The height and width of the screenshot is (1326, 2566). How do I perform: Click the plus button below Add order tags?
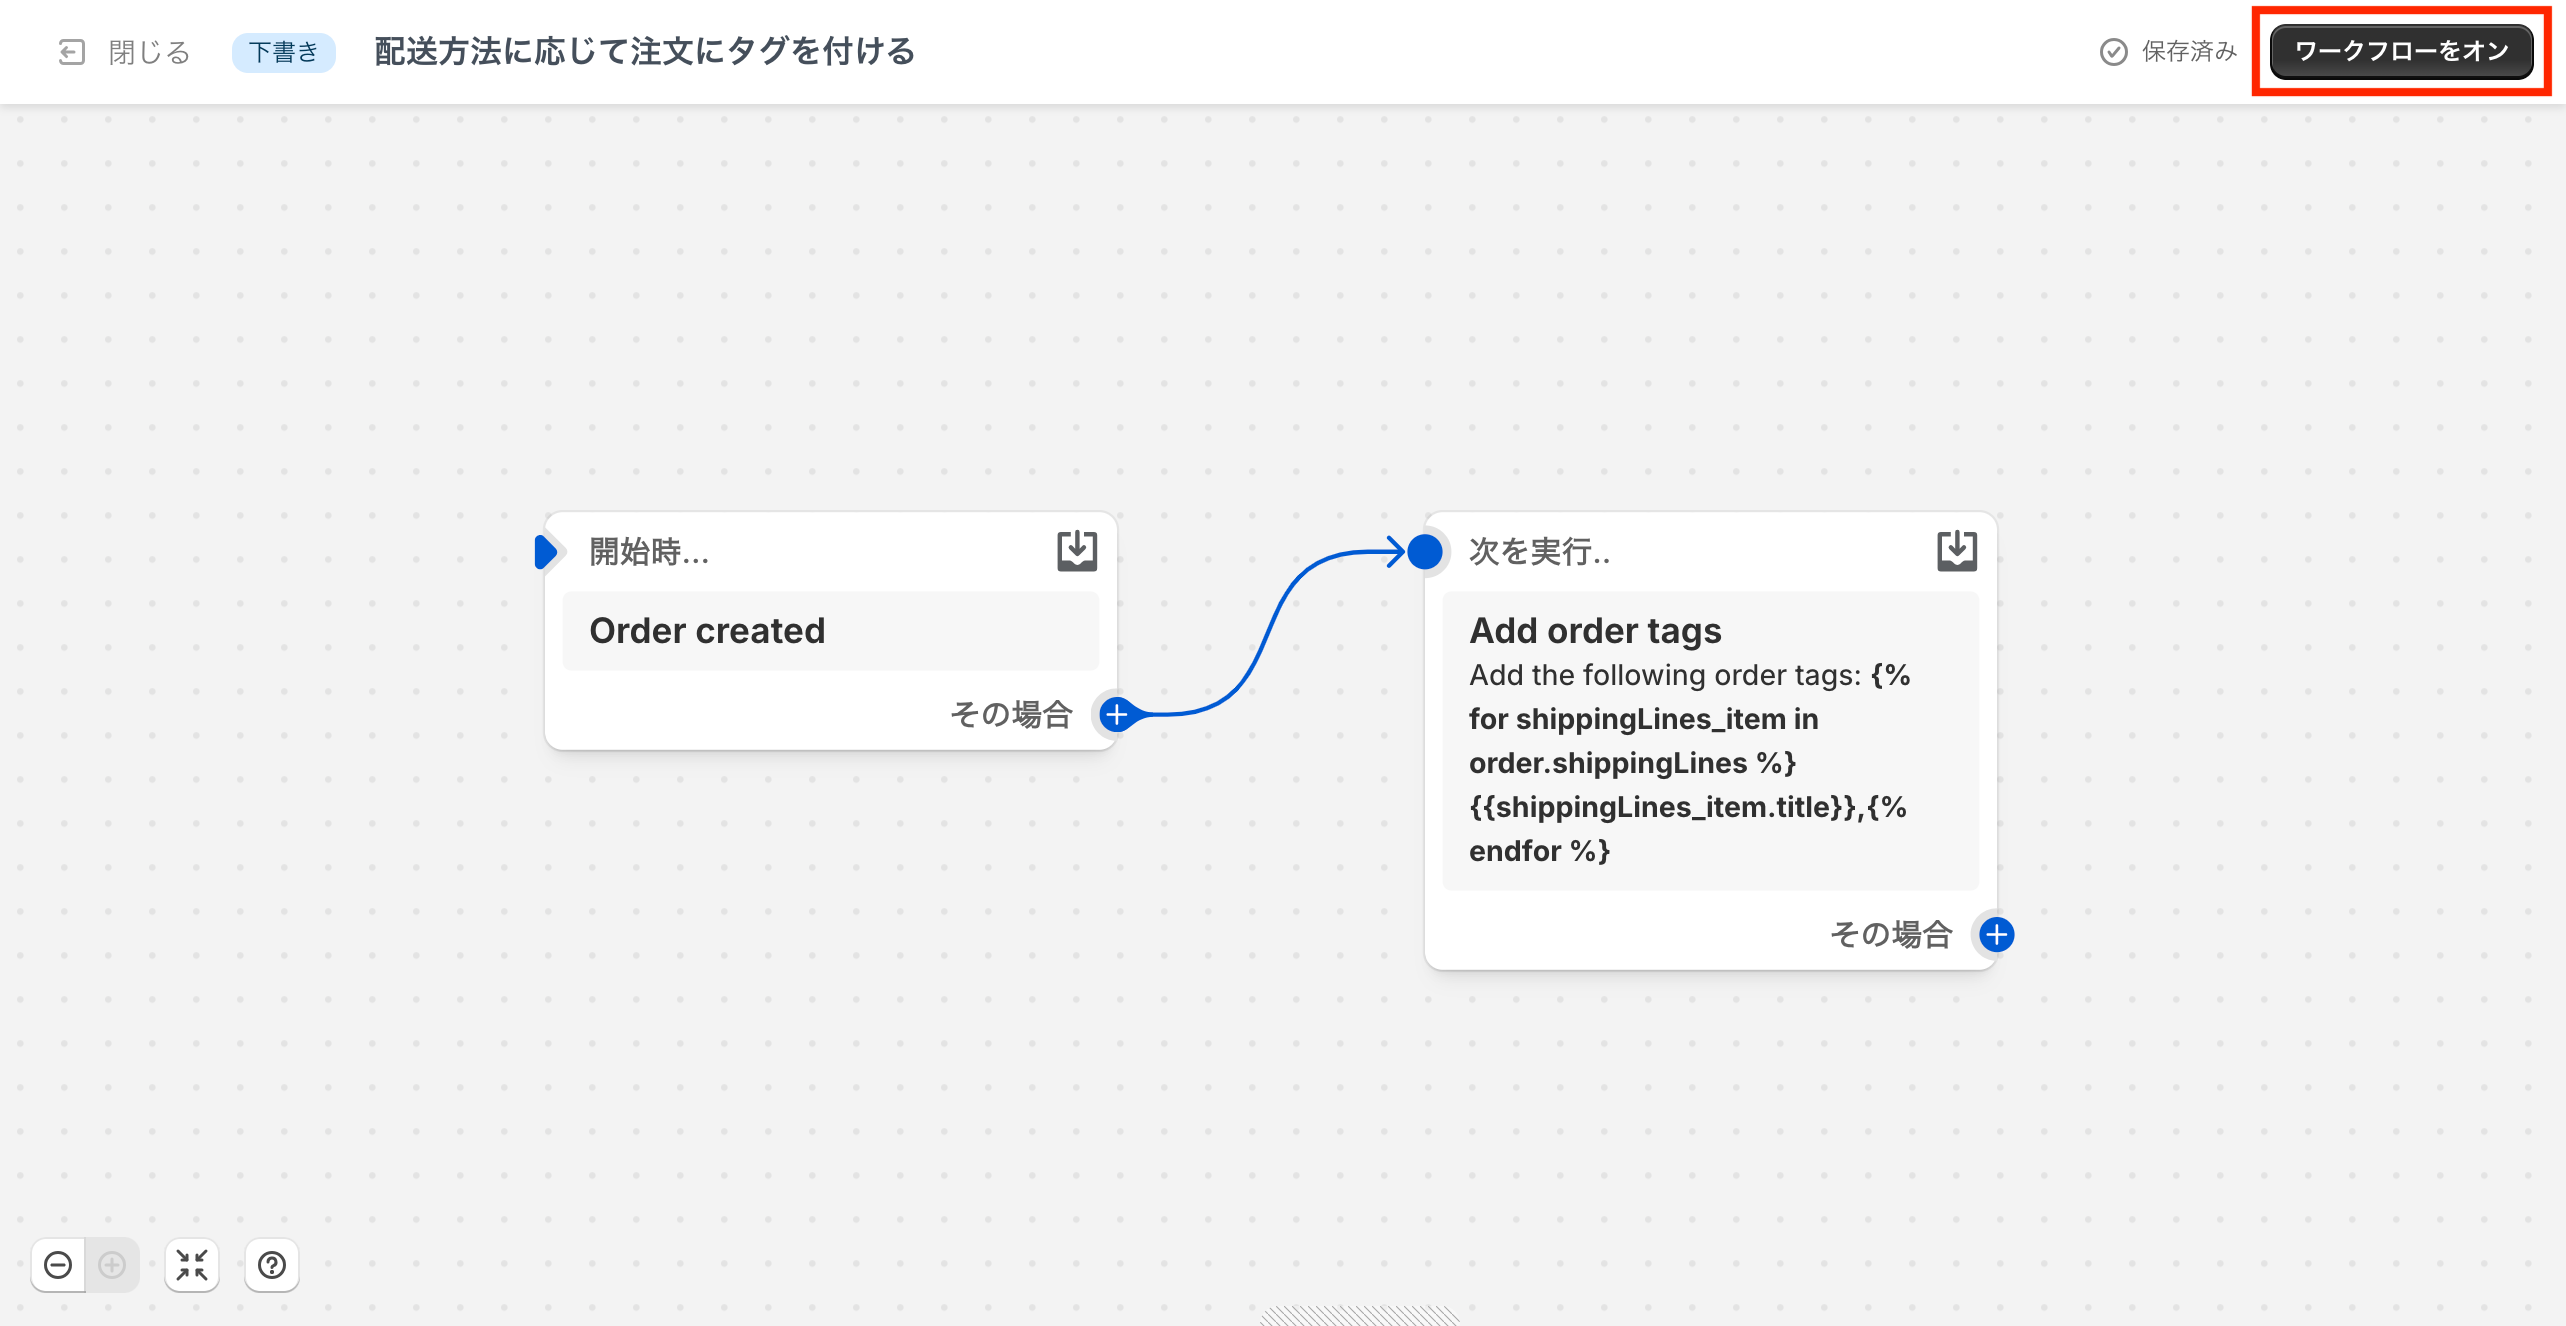click(1996, 934)
